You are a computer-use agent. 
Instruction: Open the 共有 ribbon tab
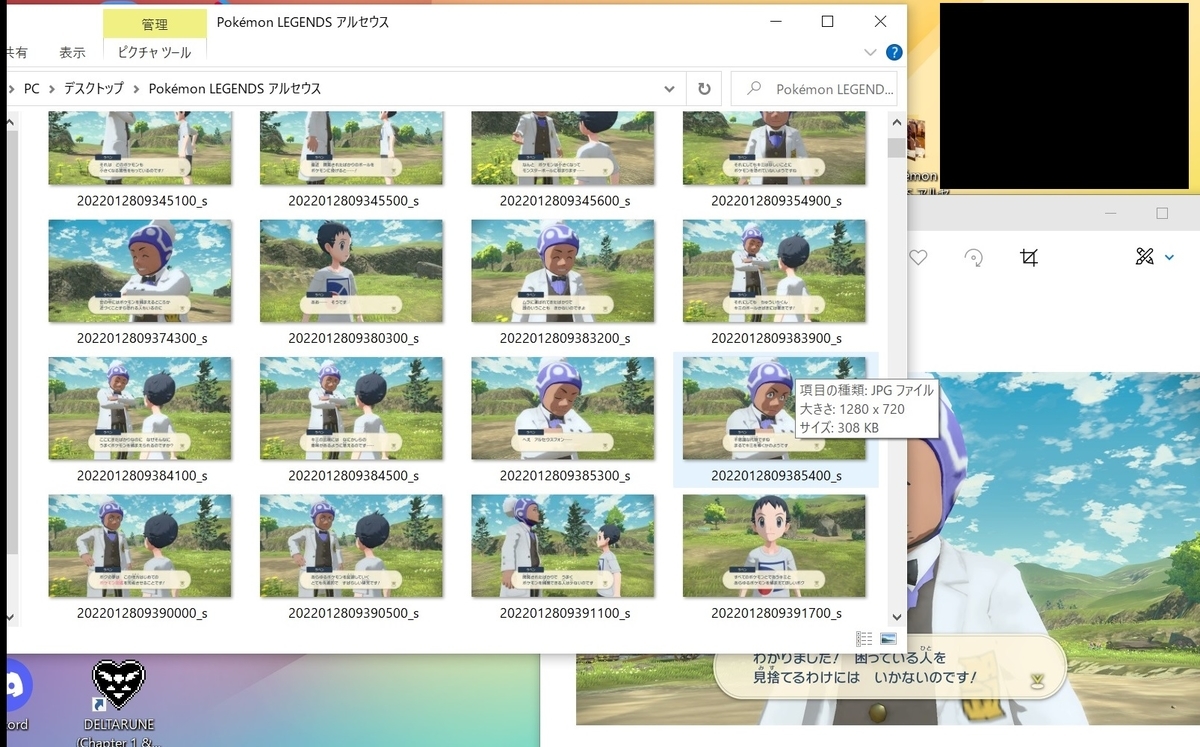[15, 52]
